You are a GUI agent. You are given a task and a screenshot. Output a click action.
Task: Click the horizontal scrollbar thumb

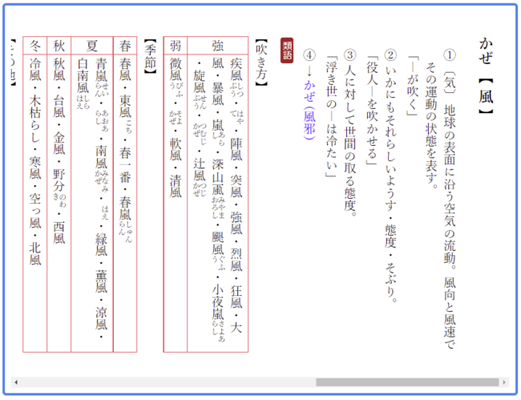coord(407,382)
